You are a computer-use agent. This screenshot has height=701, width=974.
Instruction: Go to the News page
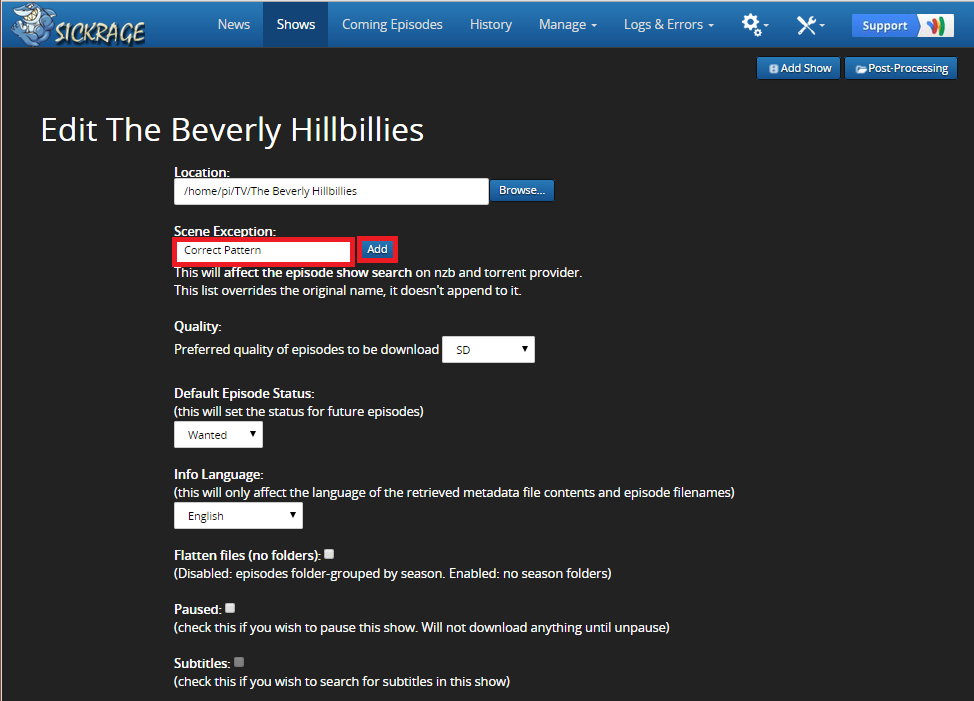(233, 24)
